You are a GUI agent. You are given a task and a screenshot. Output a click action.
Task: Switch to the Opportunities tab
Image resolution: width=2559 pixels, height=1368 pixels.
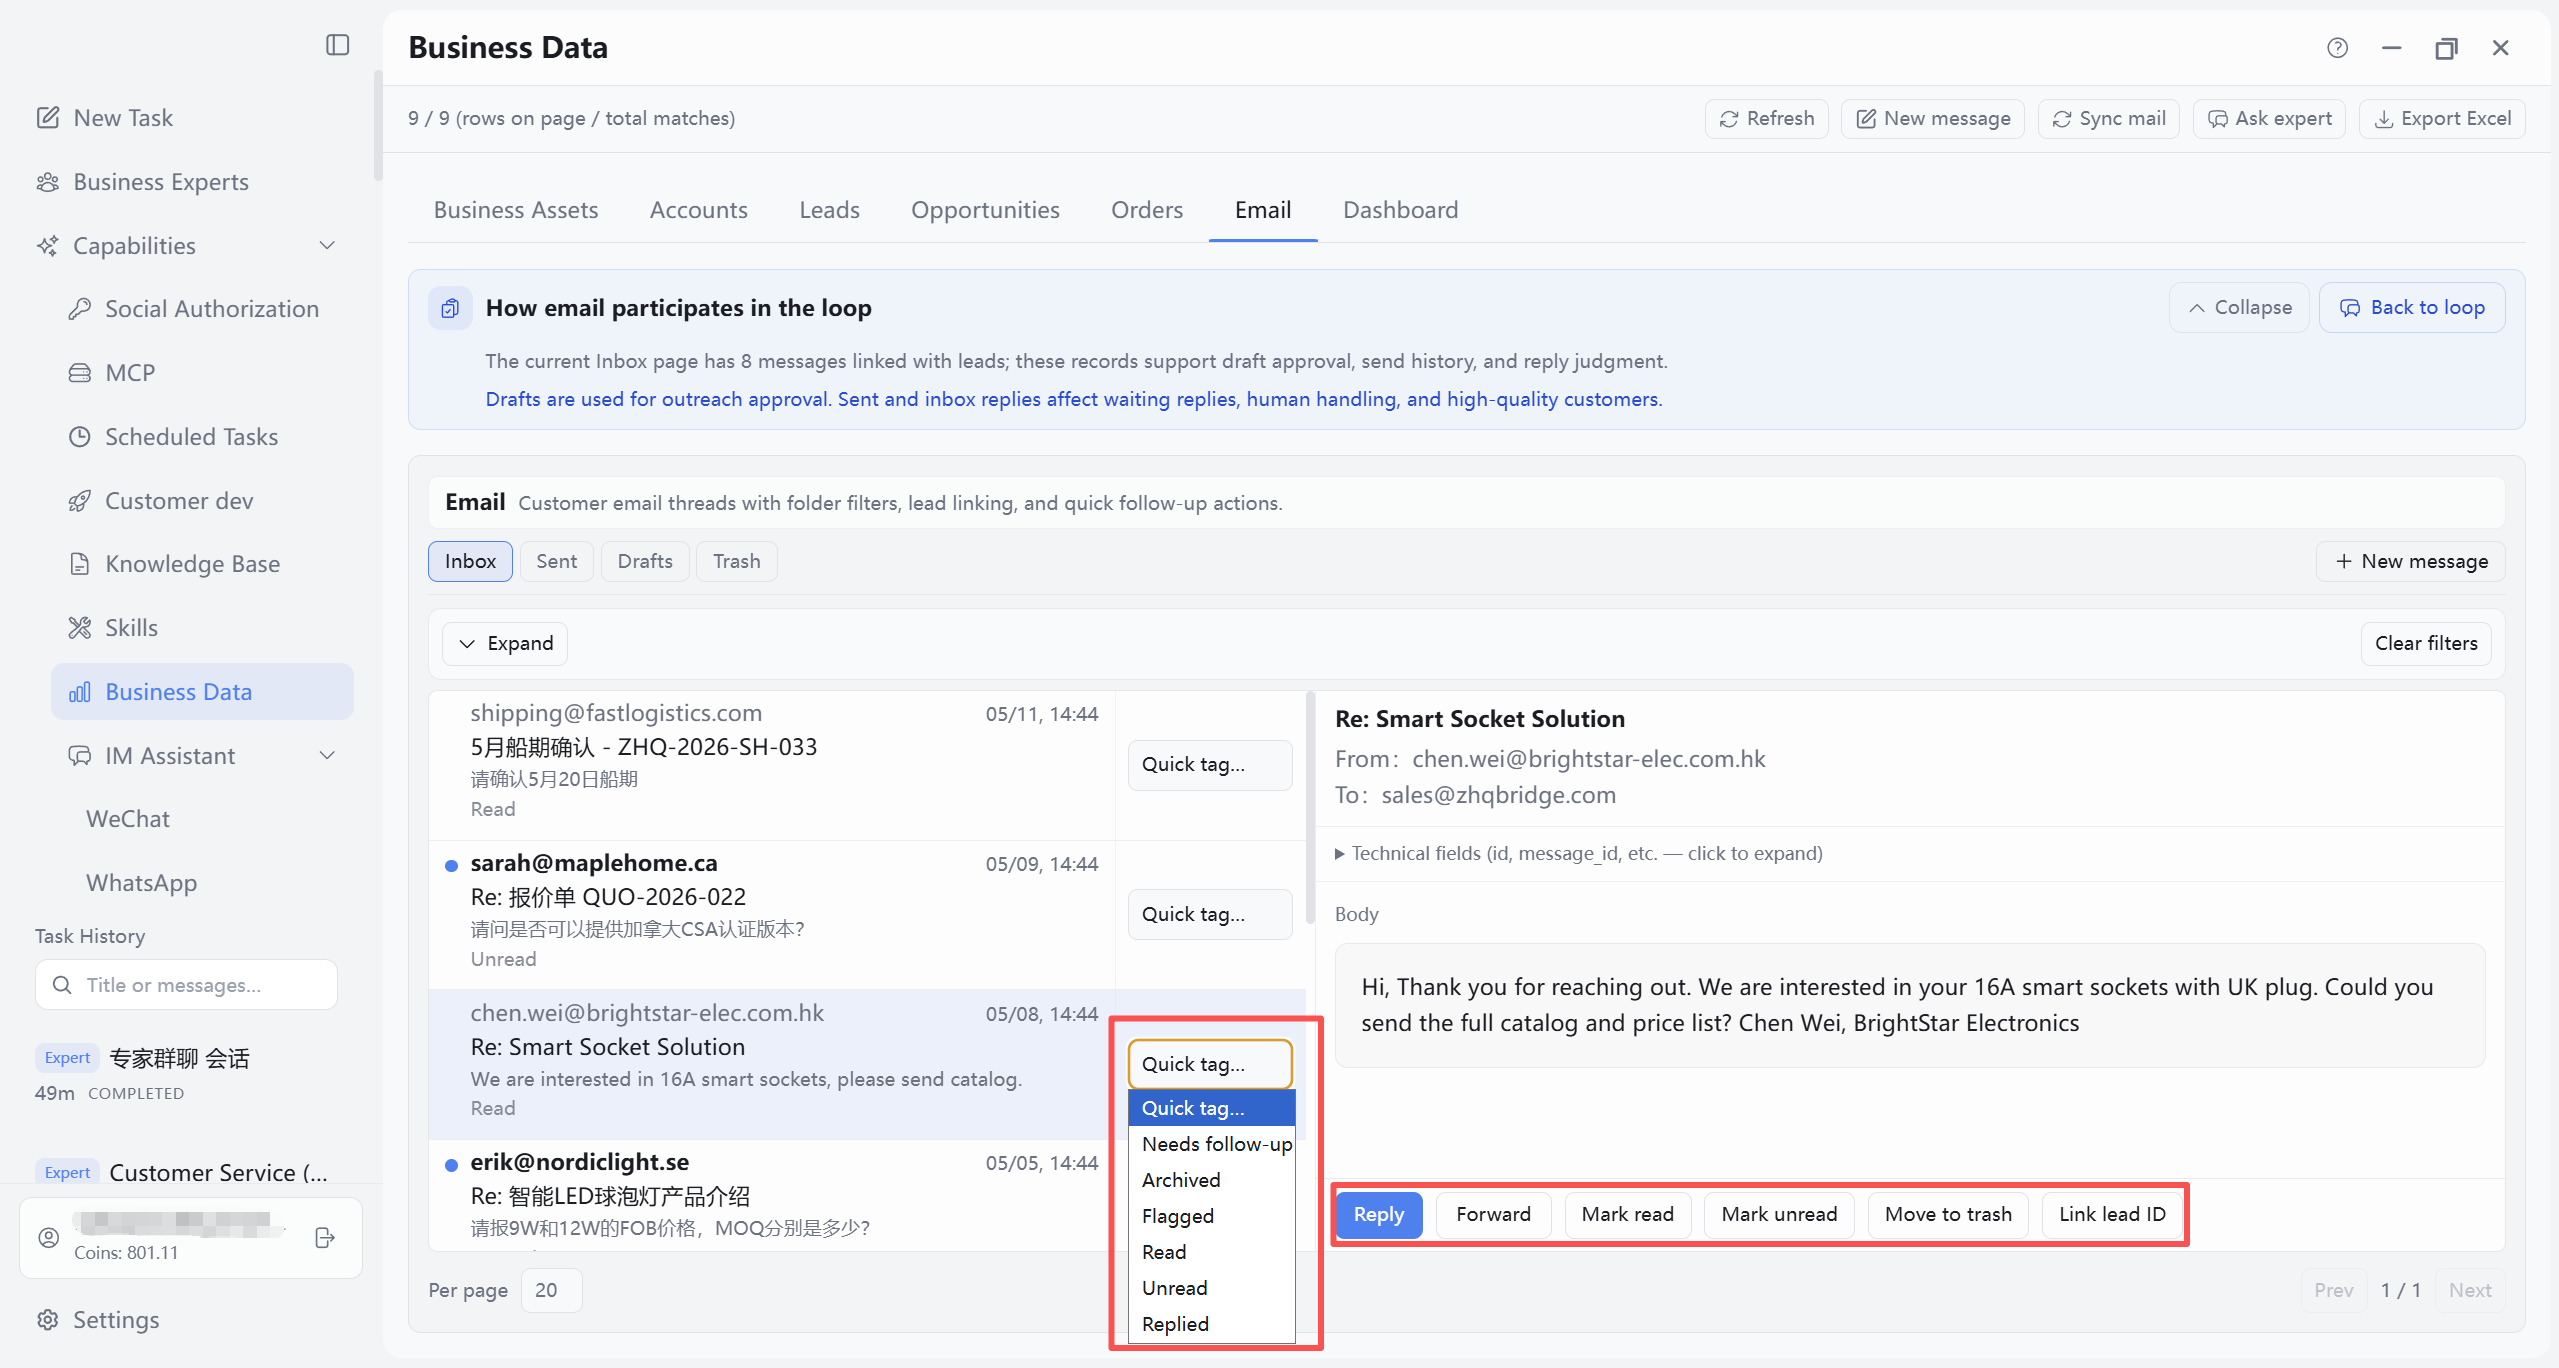click(x=985, y=211)
